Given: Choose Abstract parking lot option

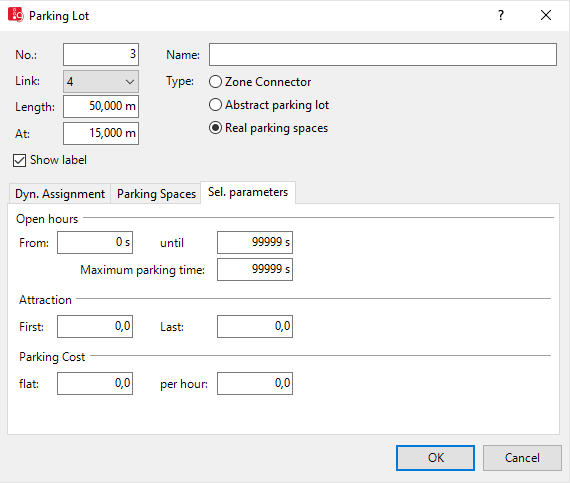Looking at the screenshot, I should point(215,105).
